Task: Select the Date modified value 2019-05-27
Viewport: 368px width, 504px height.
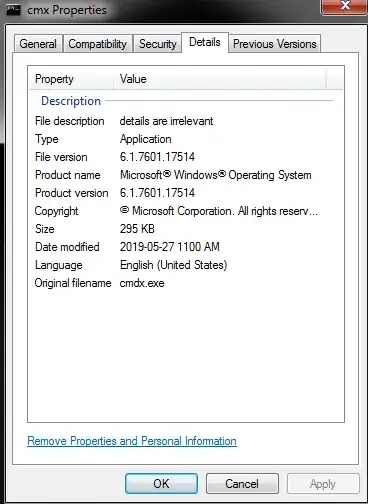Action: coord(170,247)
